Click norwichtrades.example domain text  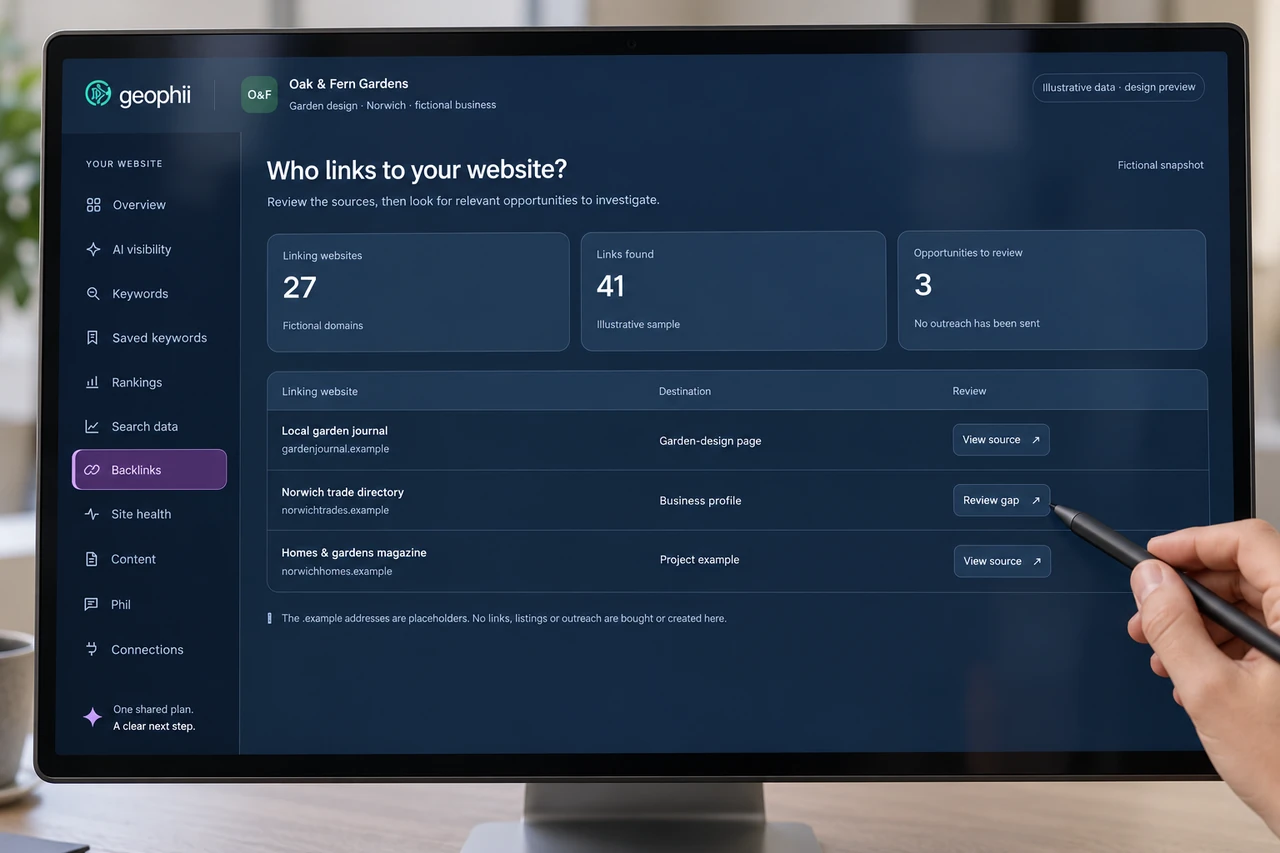(335, 510)
